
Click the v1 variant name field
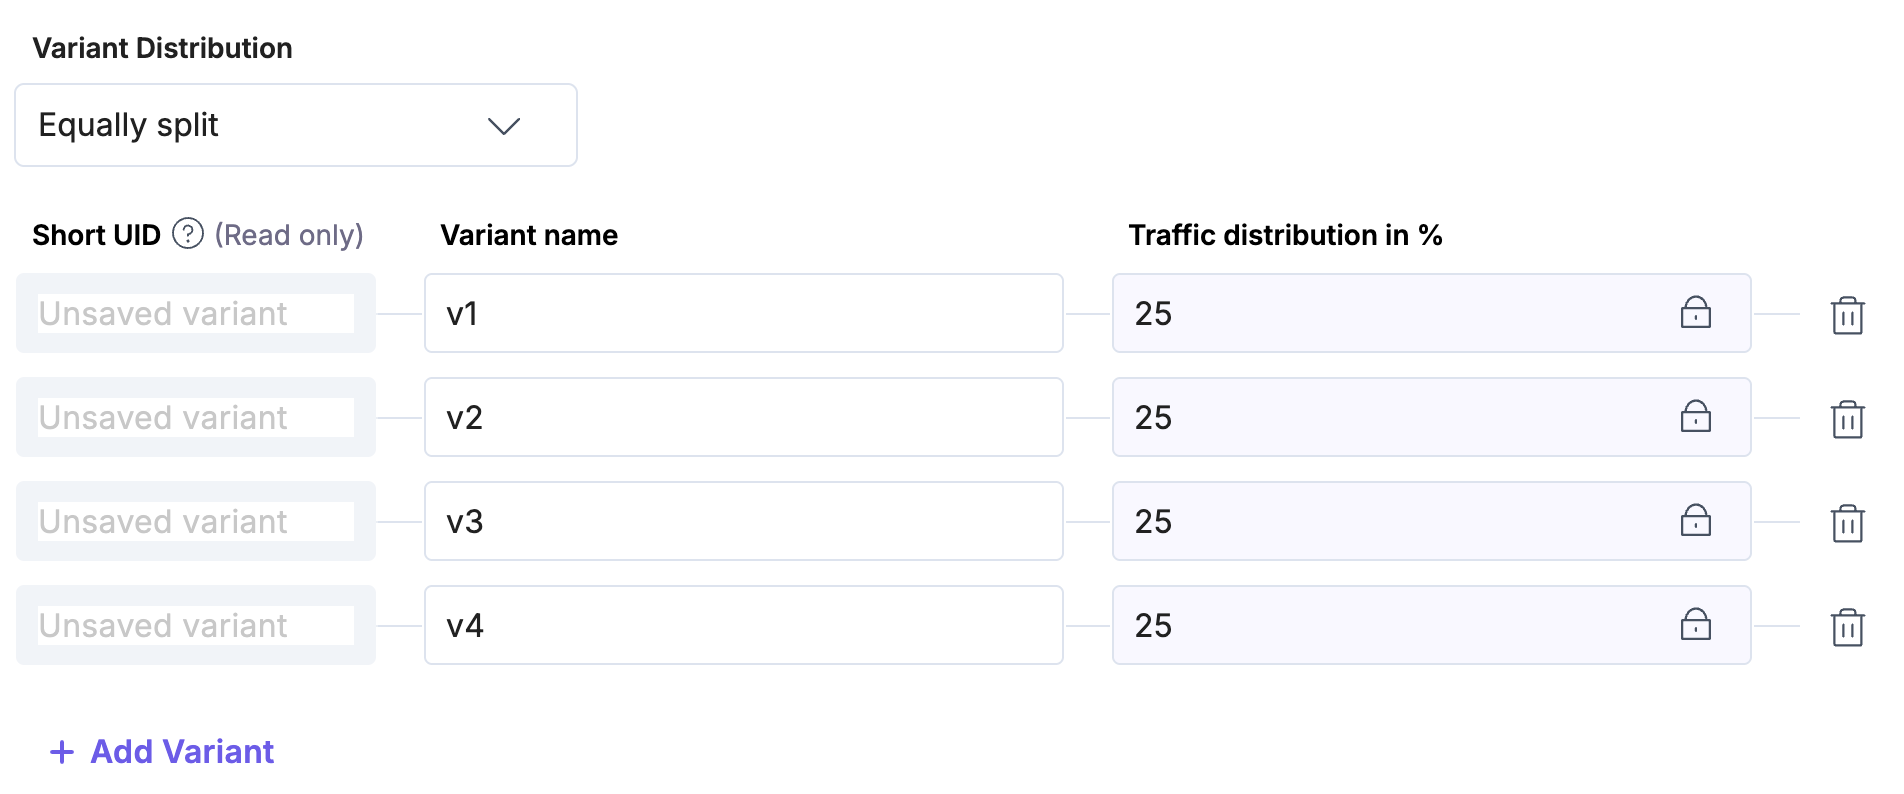click(x=743, y=313)
